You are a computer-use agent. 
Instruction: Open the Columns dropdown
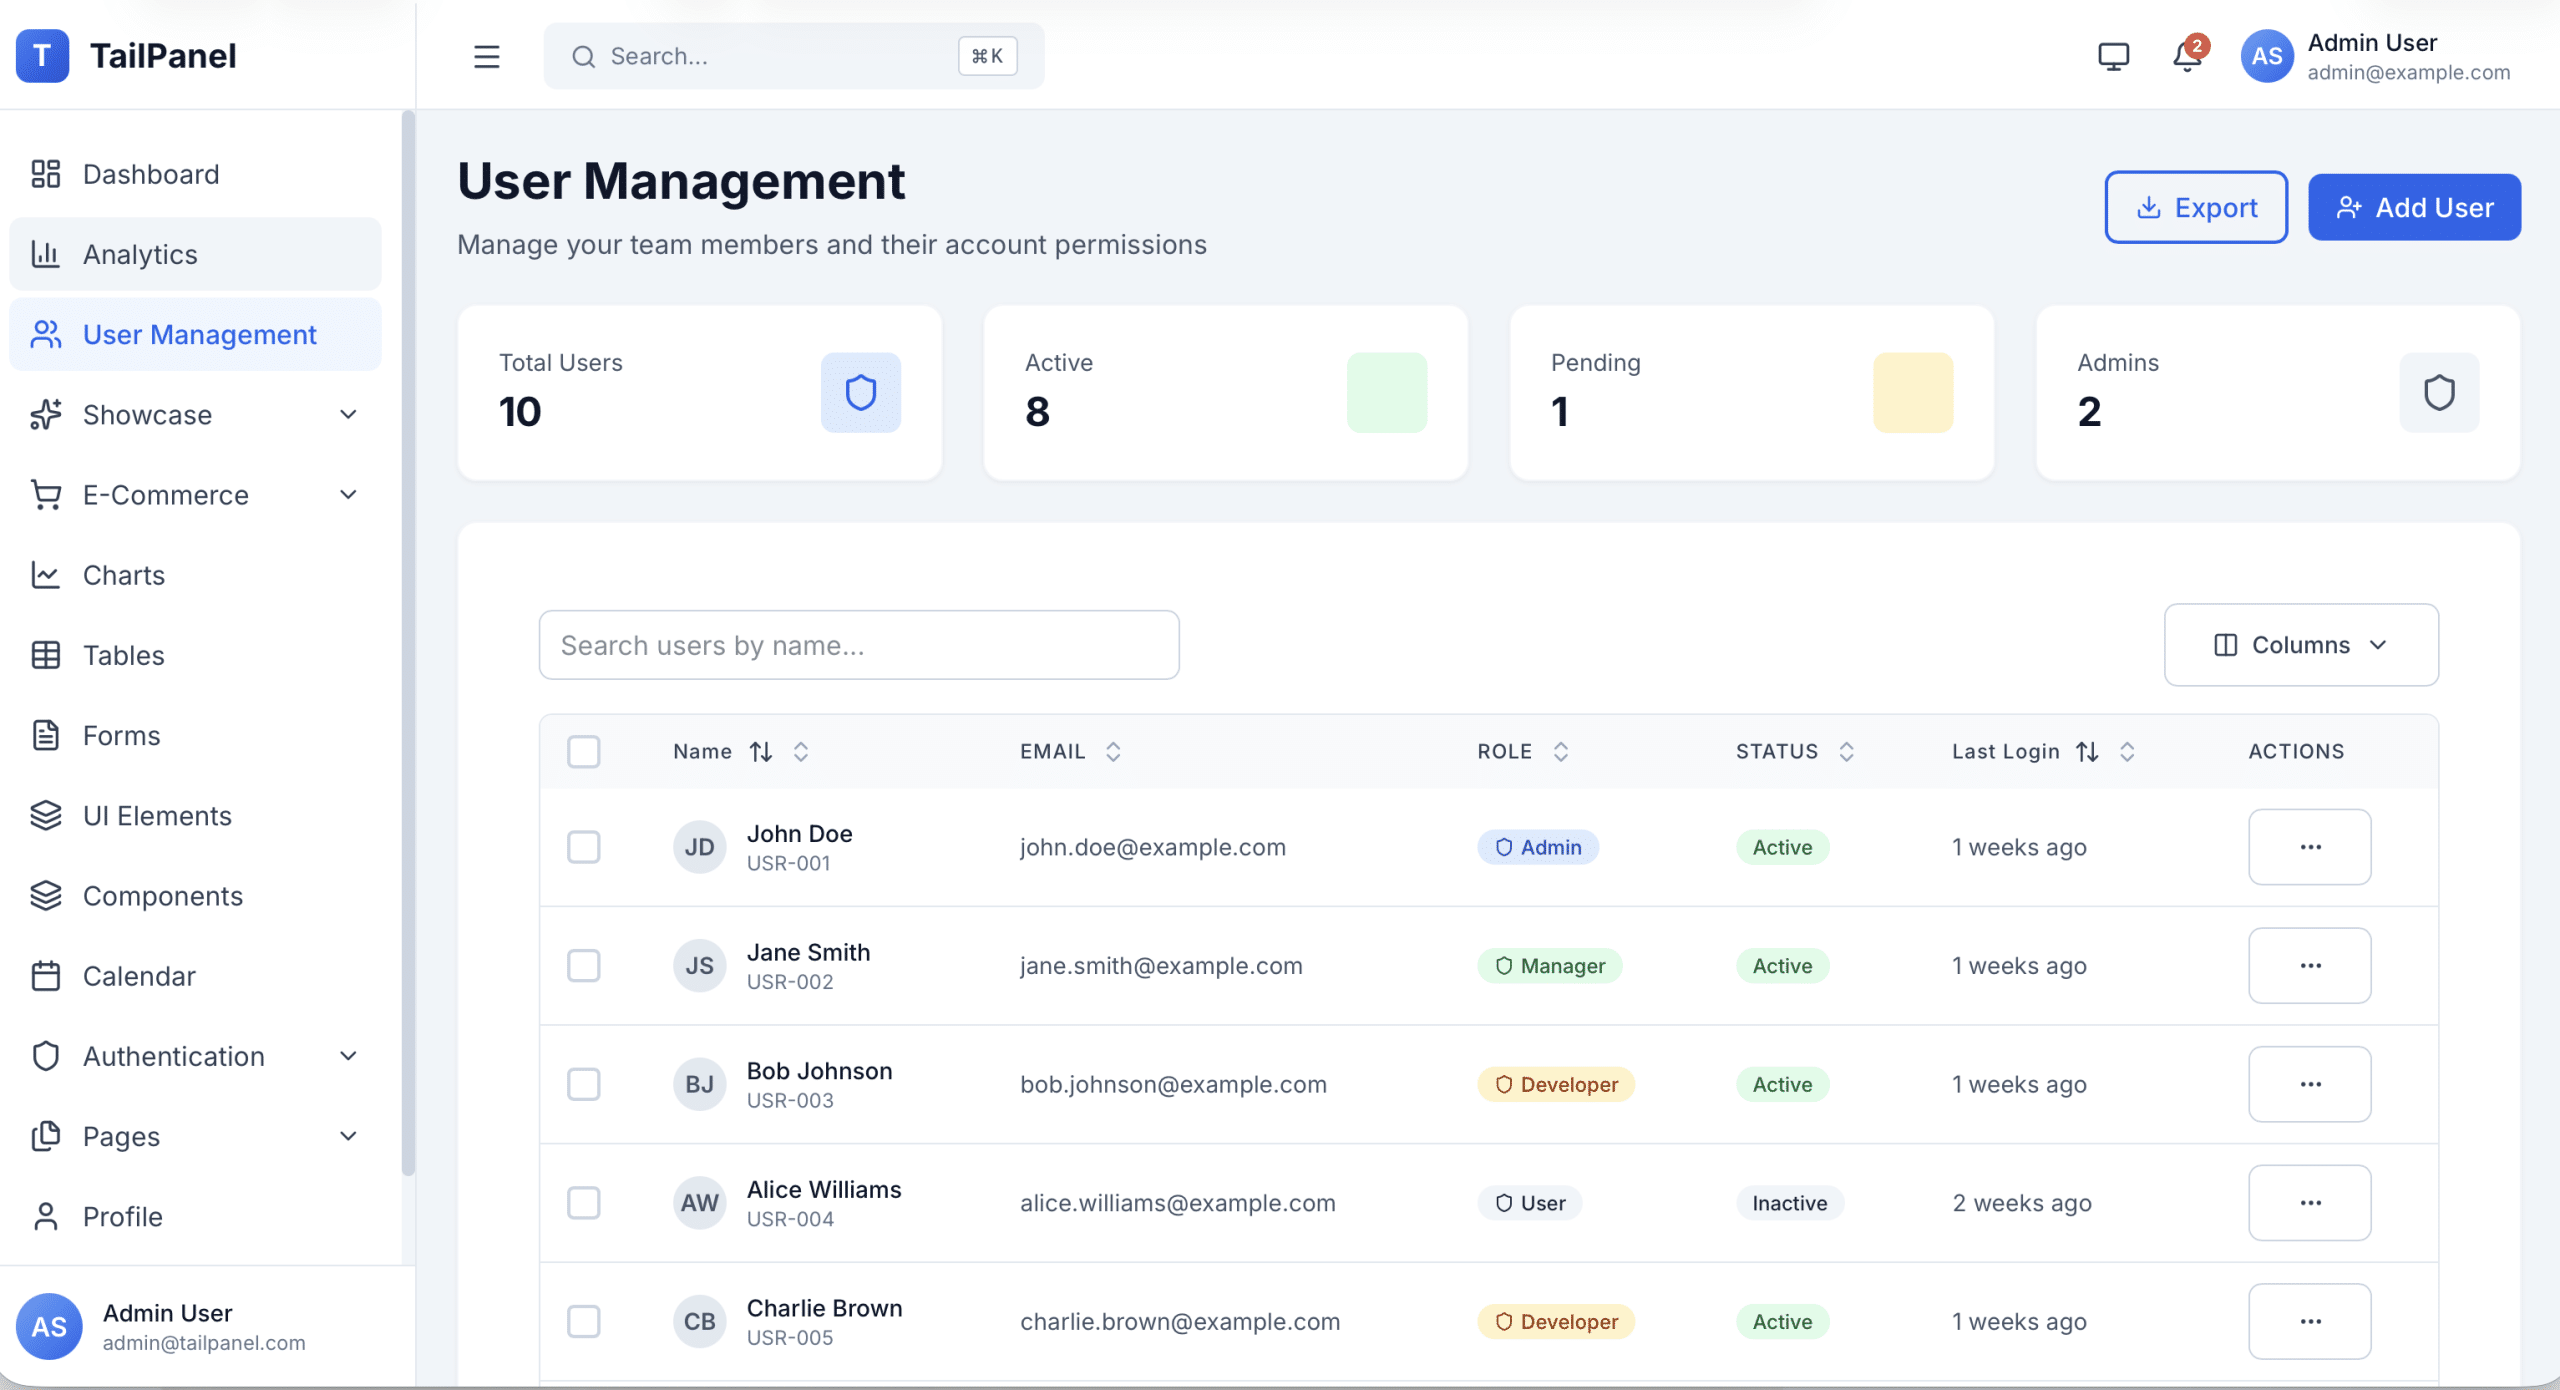pyautogui.click(x=2300, y=645)
